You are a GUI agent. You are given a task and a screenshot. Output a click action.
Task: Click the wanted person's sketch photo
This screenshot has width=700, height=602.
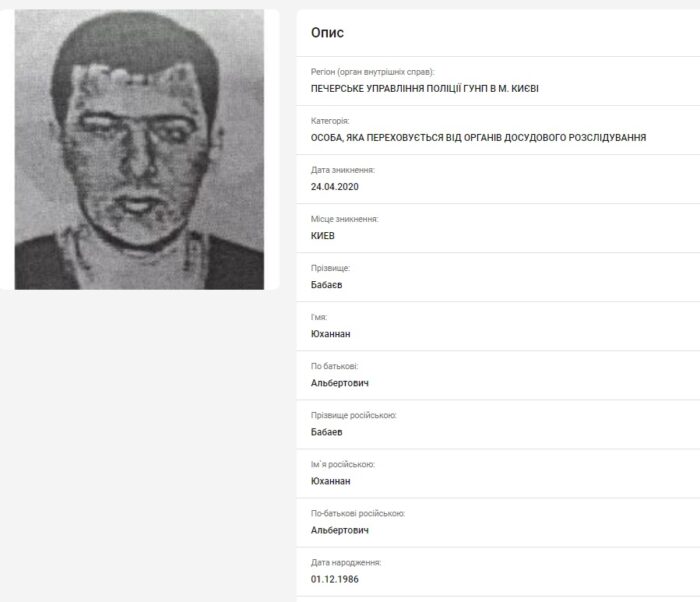tap(139, 150)
